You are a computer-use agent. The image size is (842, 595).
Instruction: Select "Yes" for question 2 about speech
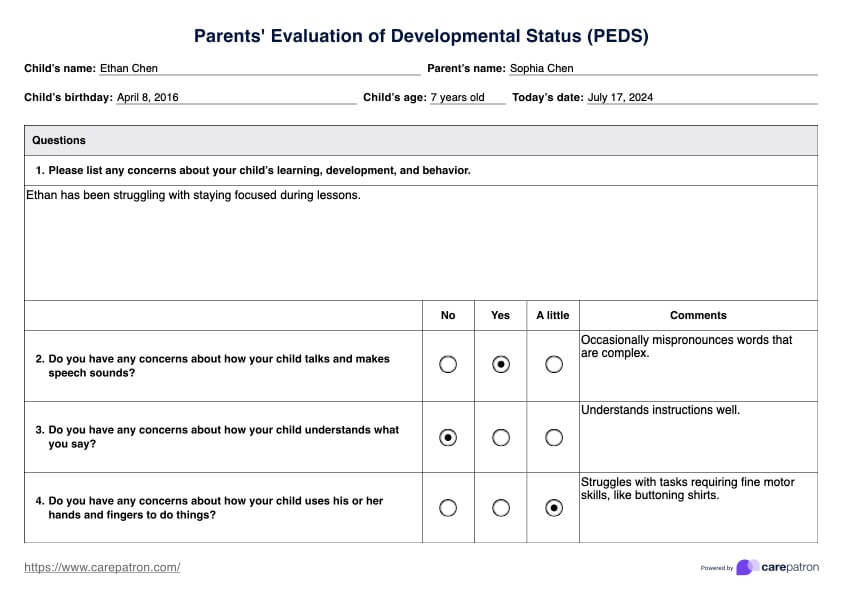(501, 365)
